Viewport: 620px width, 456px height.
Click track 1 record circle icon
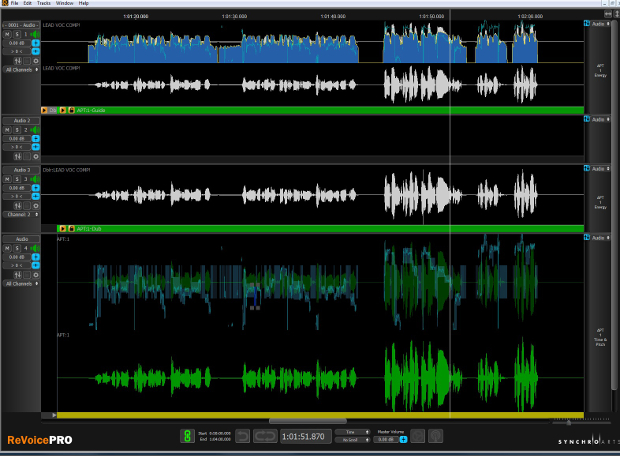coord(36,61)
